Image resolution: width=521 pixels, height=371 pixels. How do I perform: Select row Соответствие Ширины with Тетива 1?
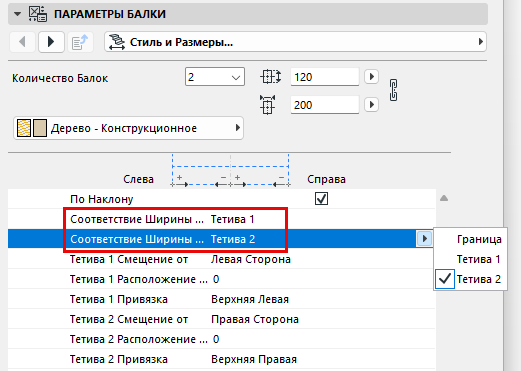pos(222,219)
